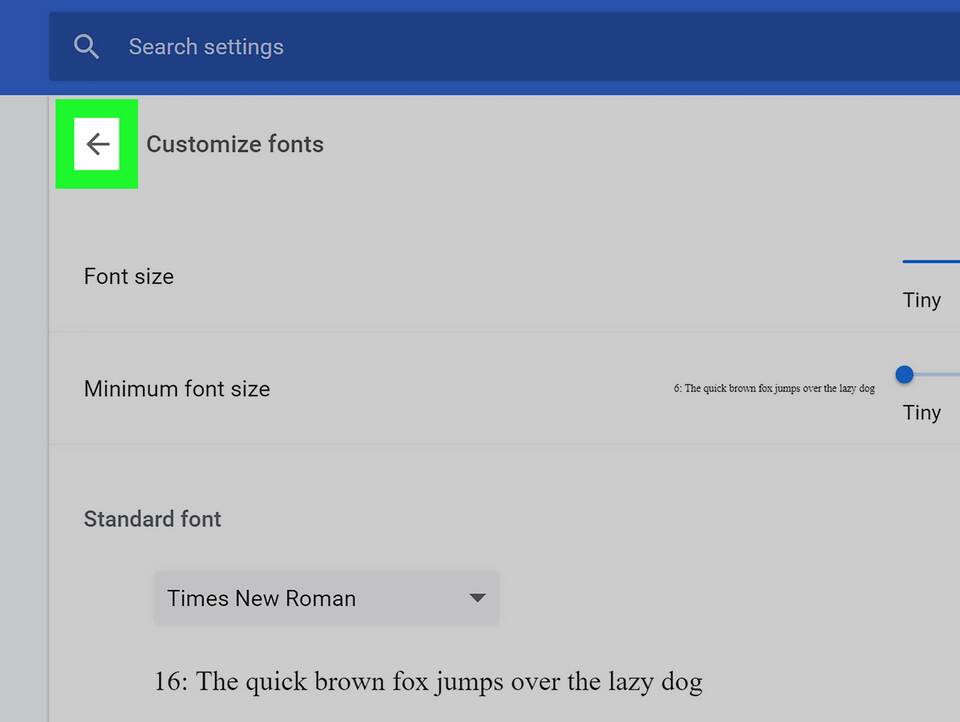Click blank space in the Font size row
Viewport: 960px width, 722px height.
pos(500,277)
